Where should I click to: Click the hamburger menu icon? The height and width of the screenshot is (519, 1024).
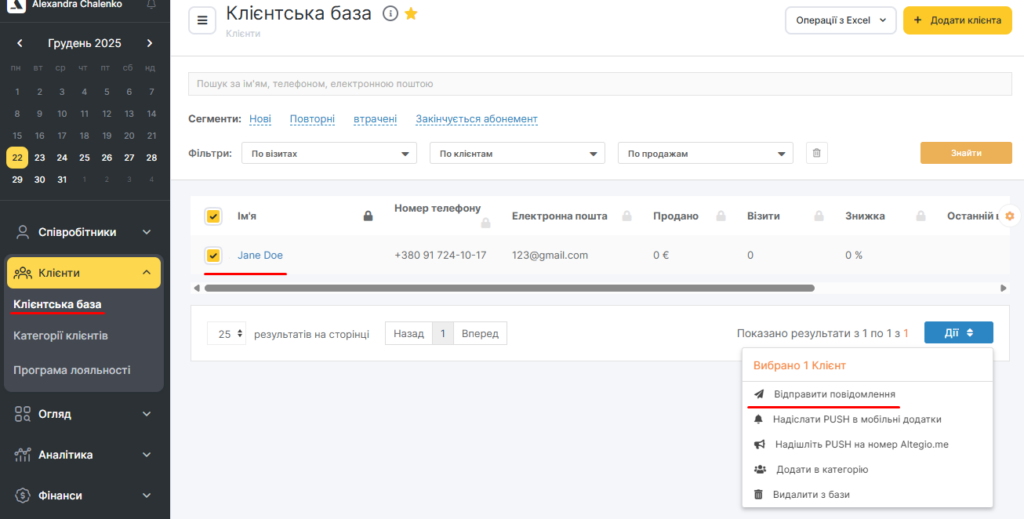pos(202,20)
